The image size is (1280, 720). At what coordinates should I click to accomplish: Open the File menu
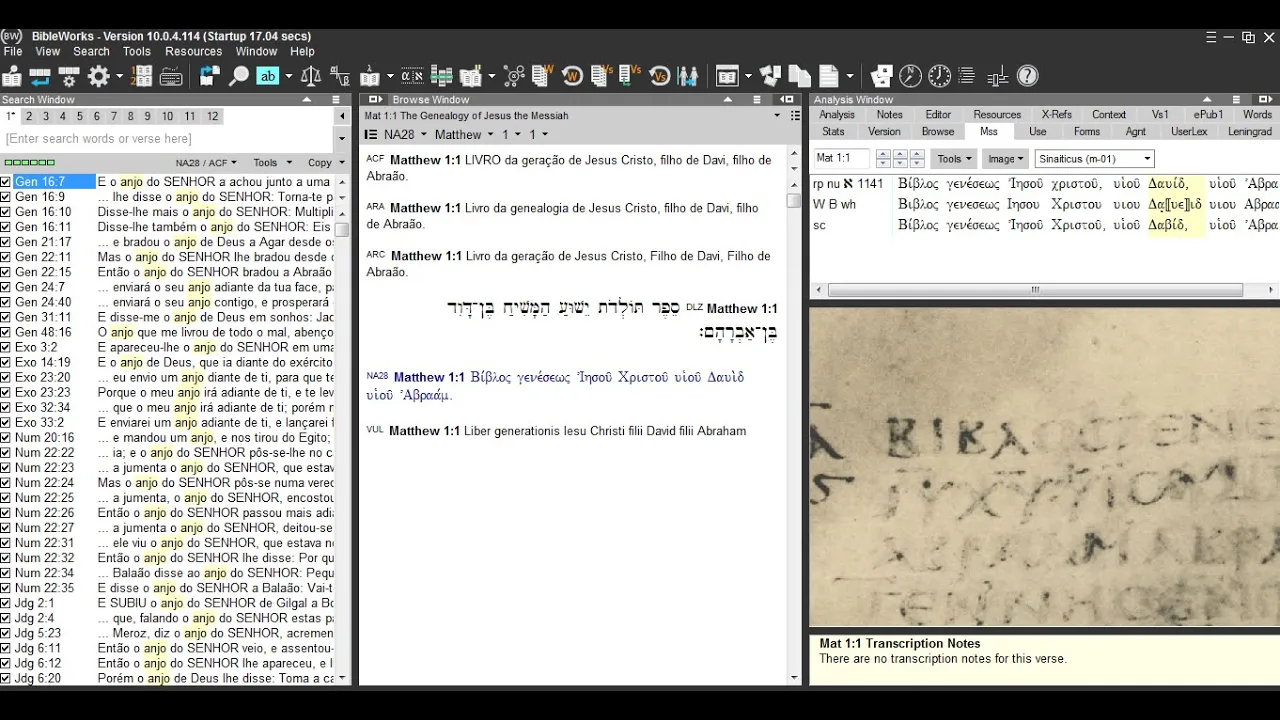point(13,51)
